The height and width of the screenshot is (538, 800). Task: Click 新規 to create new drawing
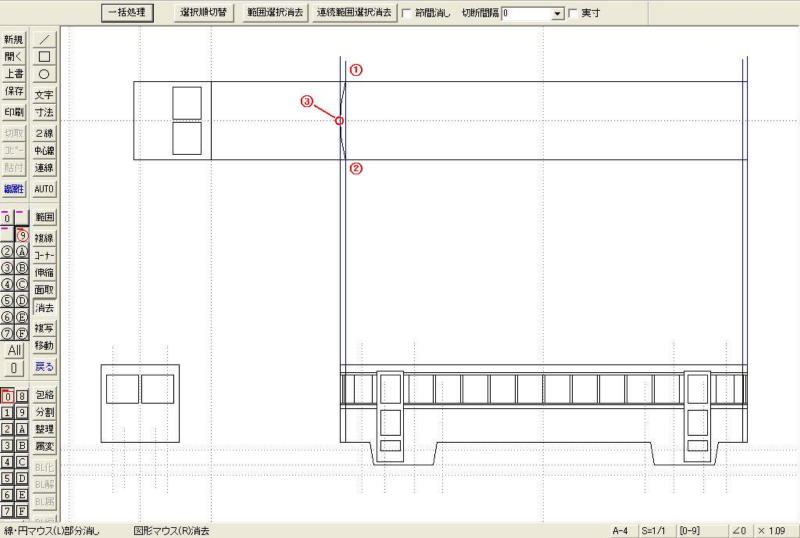coord(14,39)
